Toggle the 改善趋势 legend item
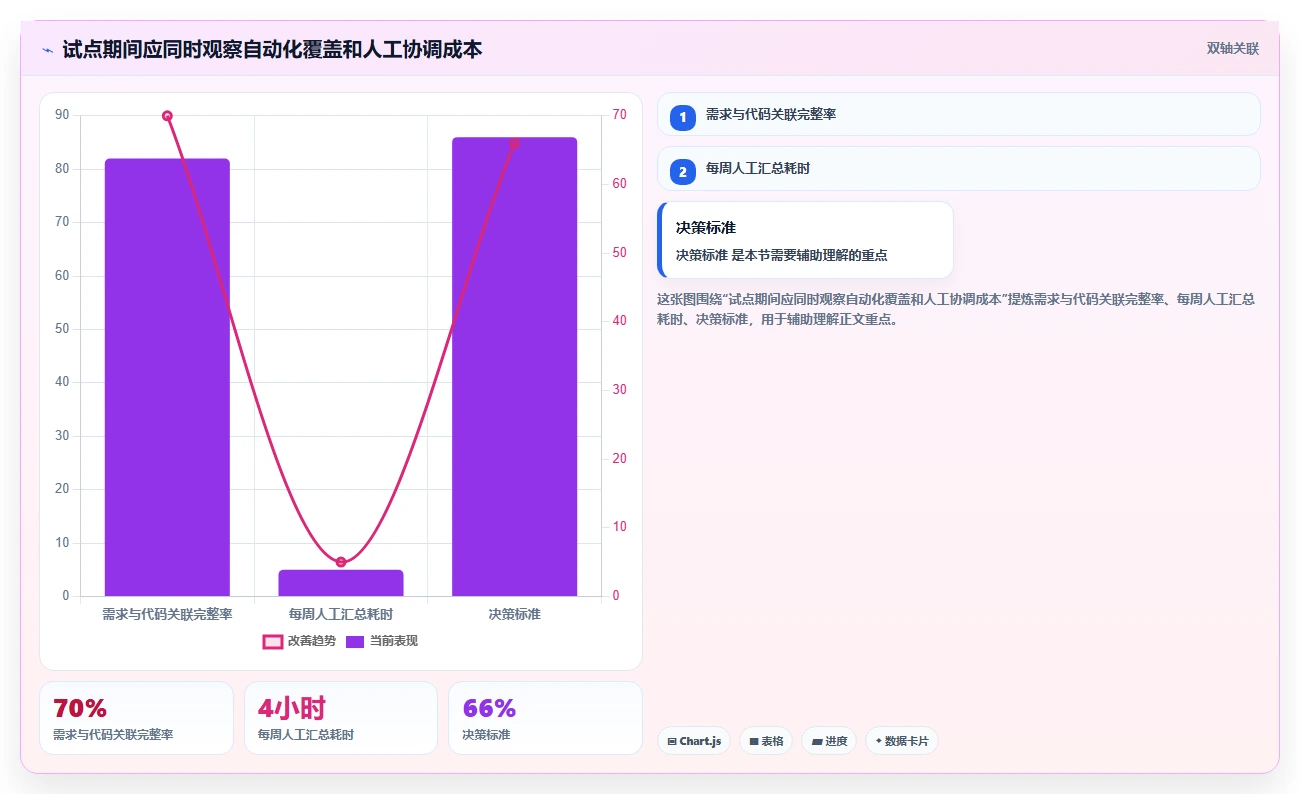Image resolution: width=1300 pixels, height=794 pixels. (299, 641)
